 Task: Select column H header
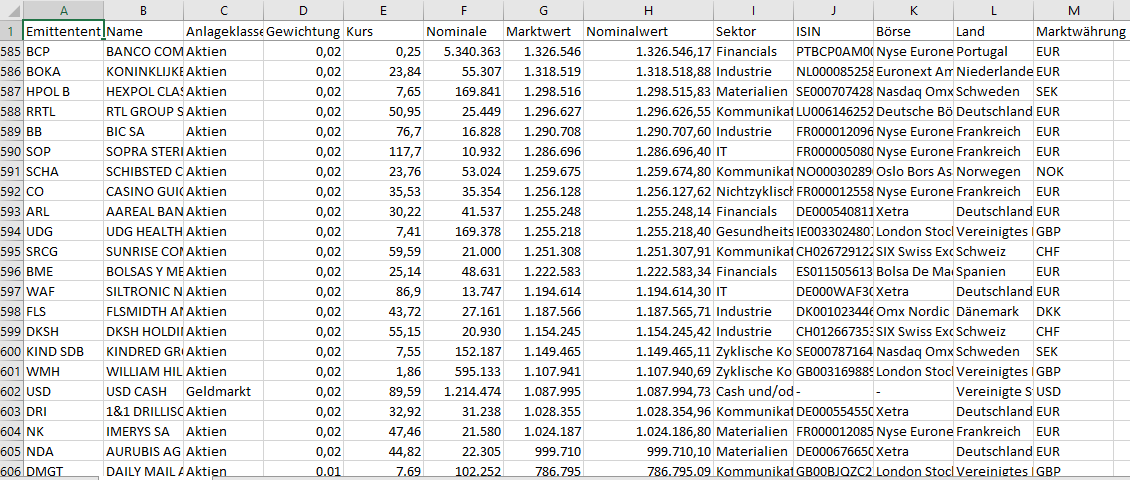[x=649, y=11]
